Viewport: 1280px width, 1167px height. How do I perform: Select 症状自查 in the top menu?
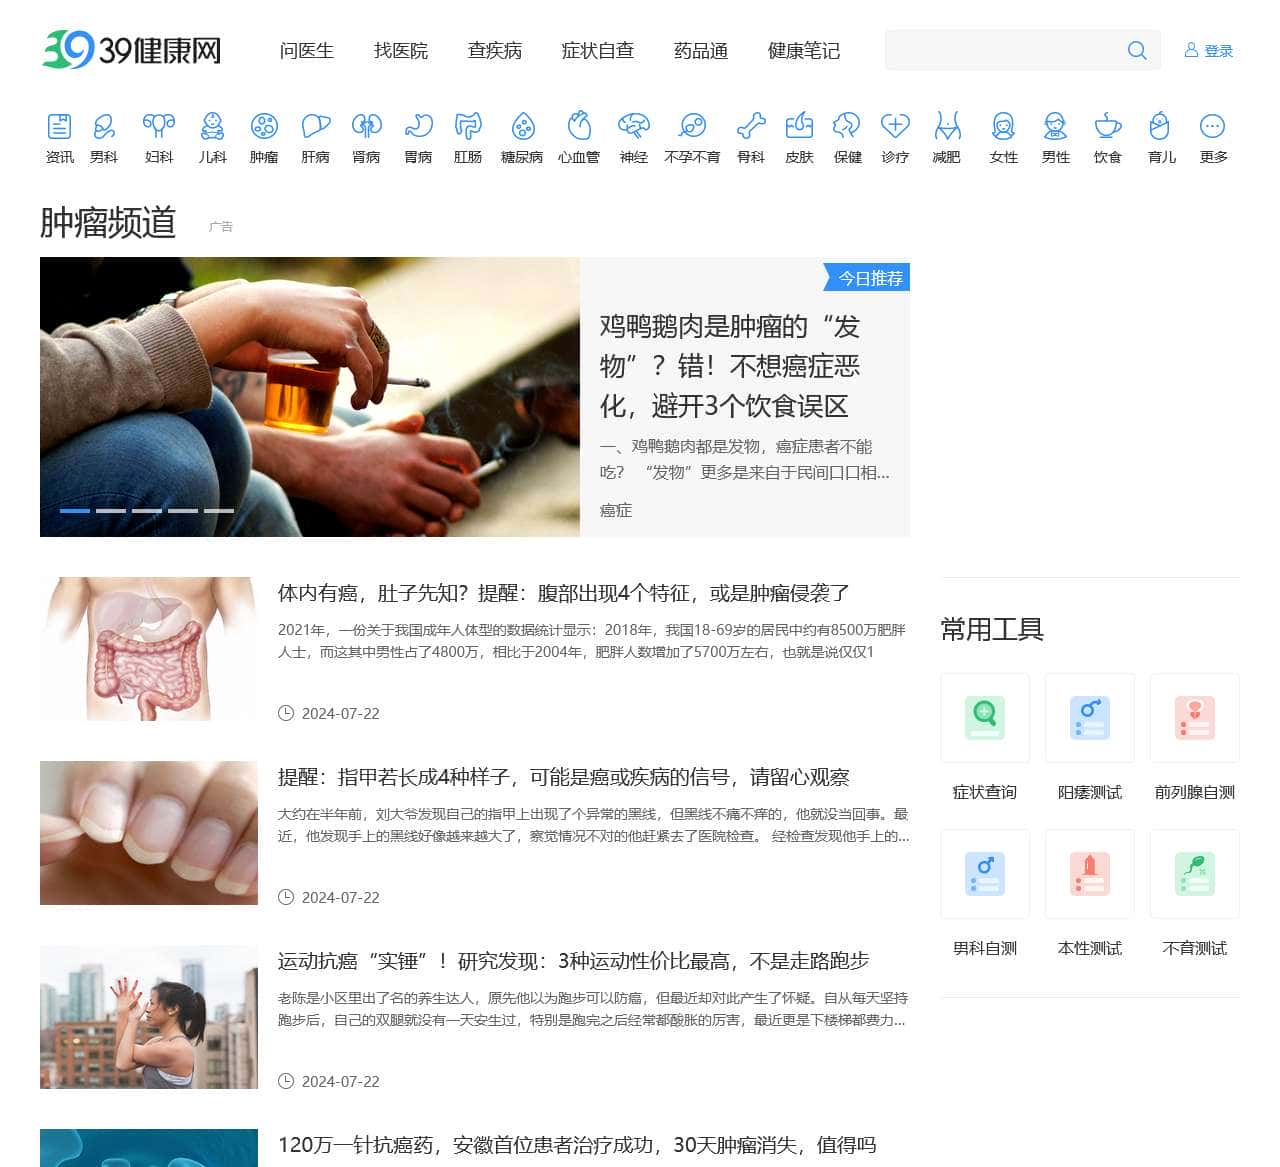tap(598, 51)
